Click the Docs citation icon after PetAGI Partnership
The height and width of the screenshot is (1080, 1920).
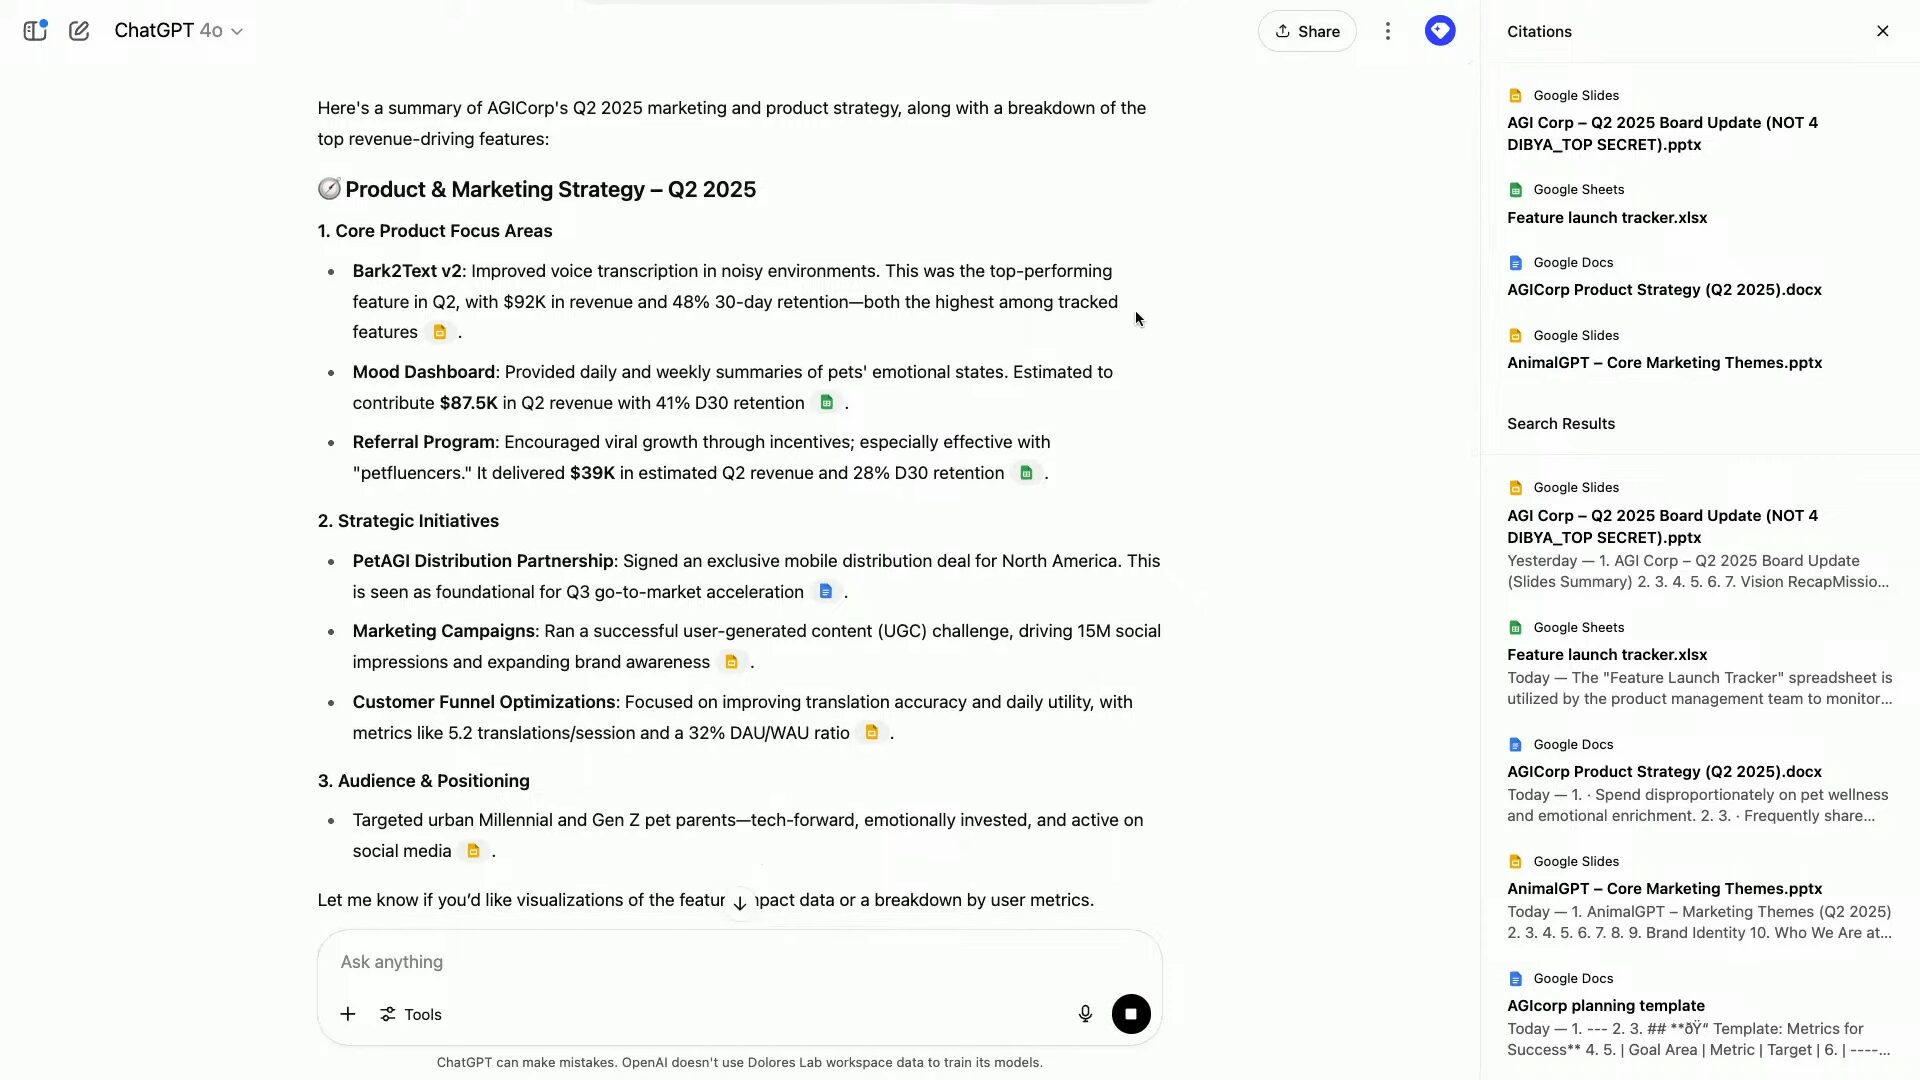(x=825, y=592)
